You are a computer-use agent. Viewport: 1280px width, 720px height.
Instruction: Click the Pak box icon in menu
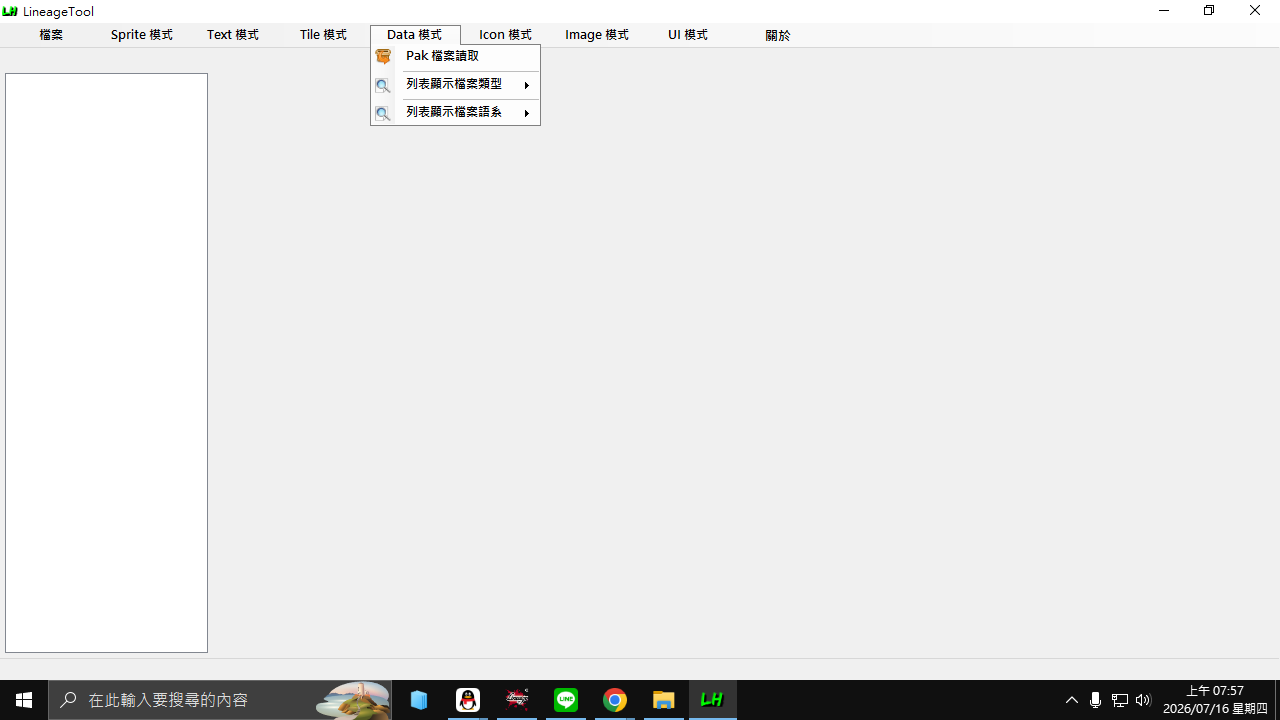click(383, 57)
